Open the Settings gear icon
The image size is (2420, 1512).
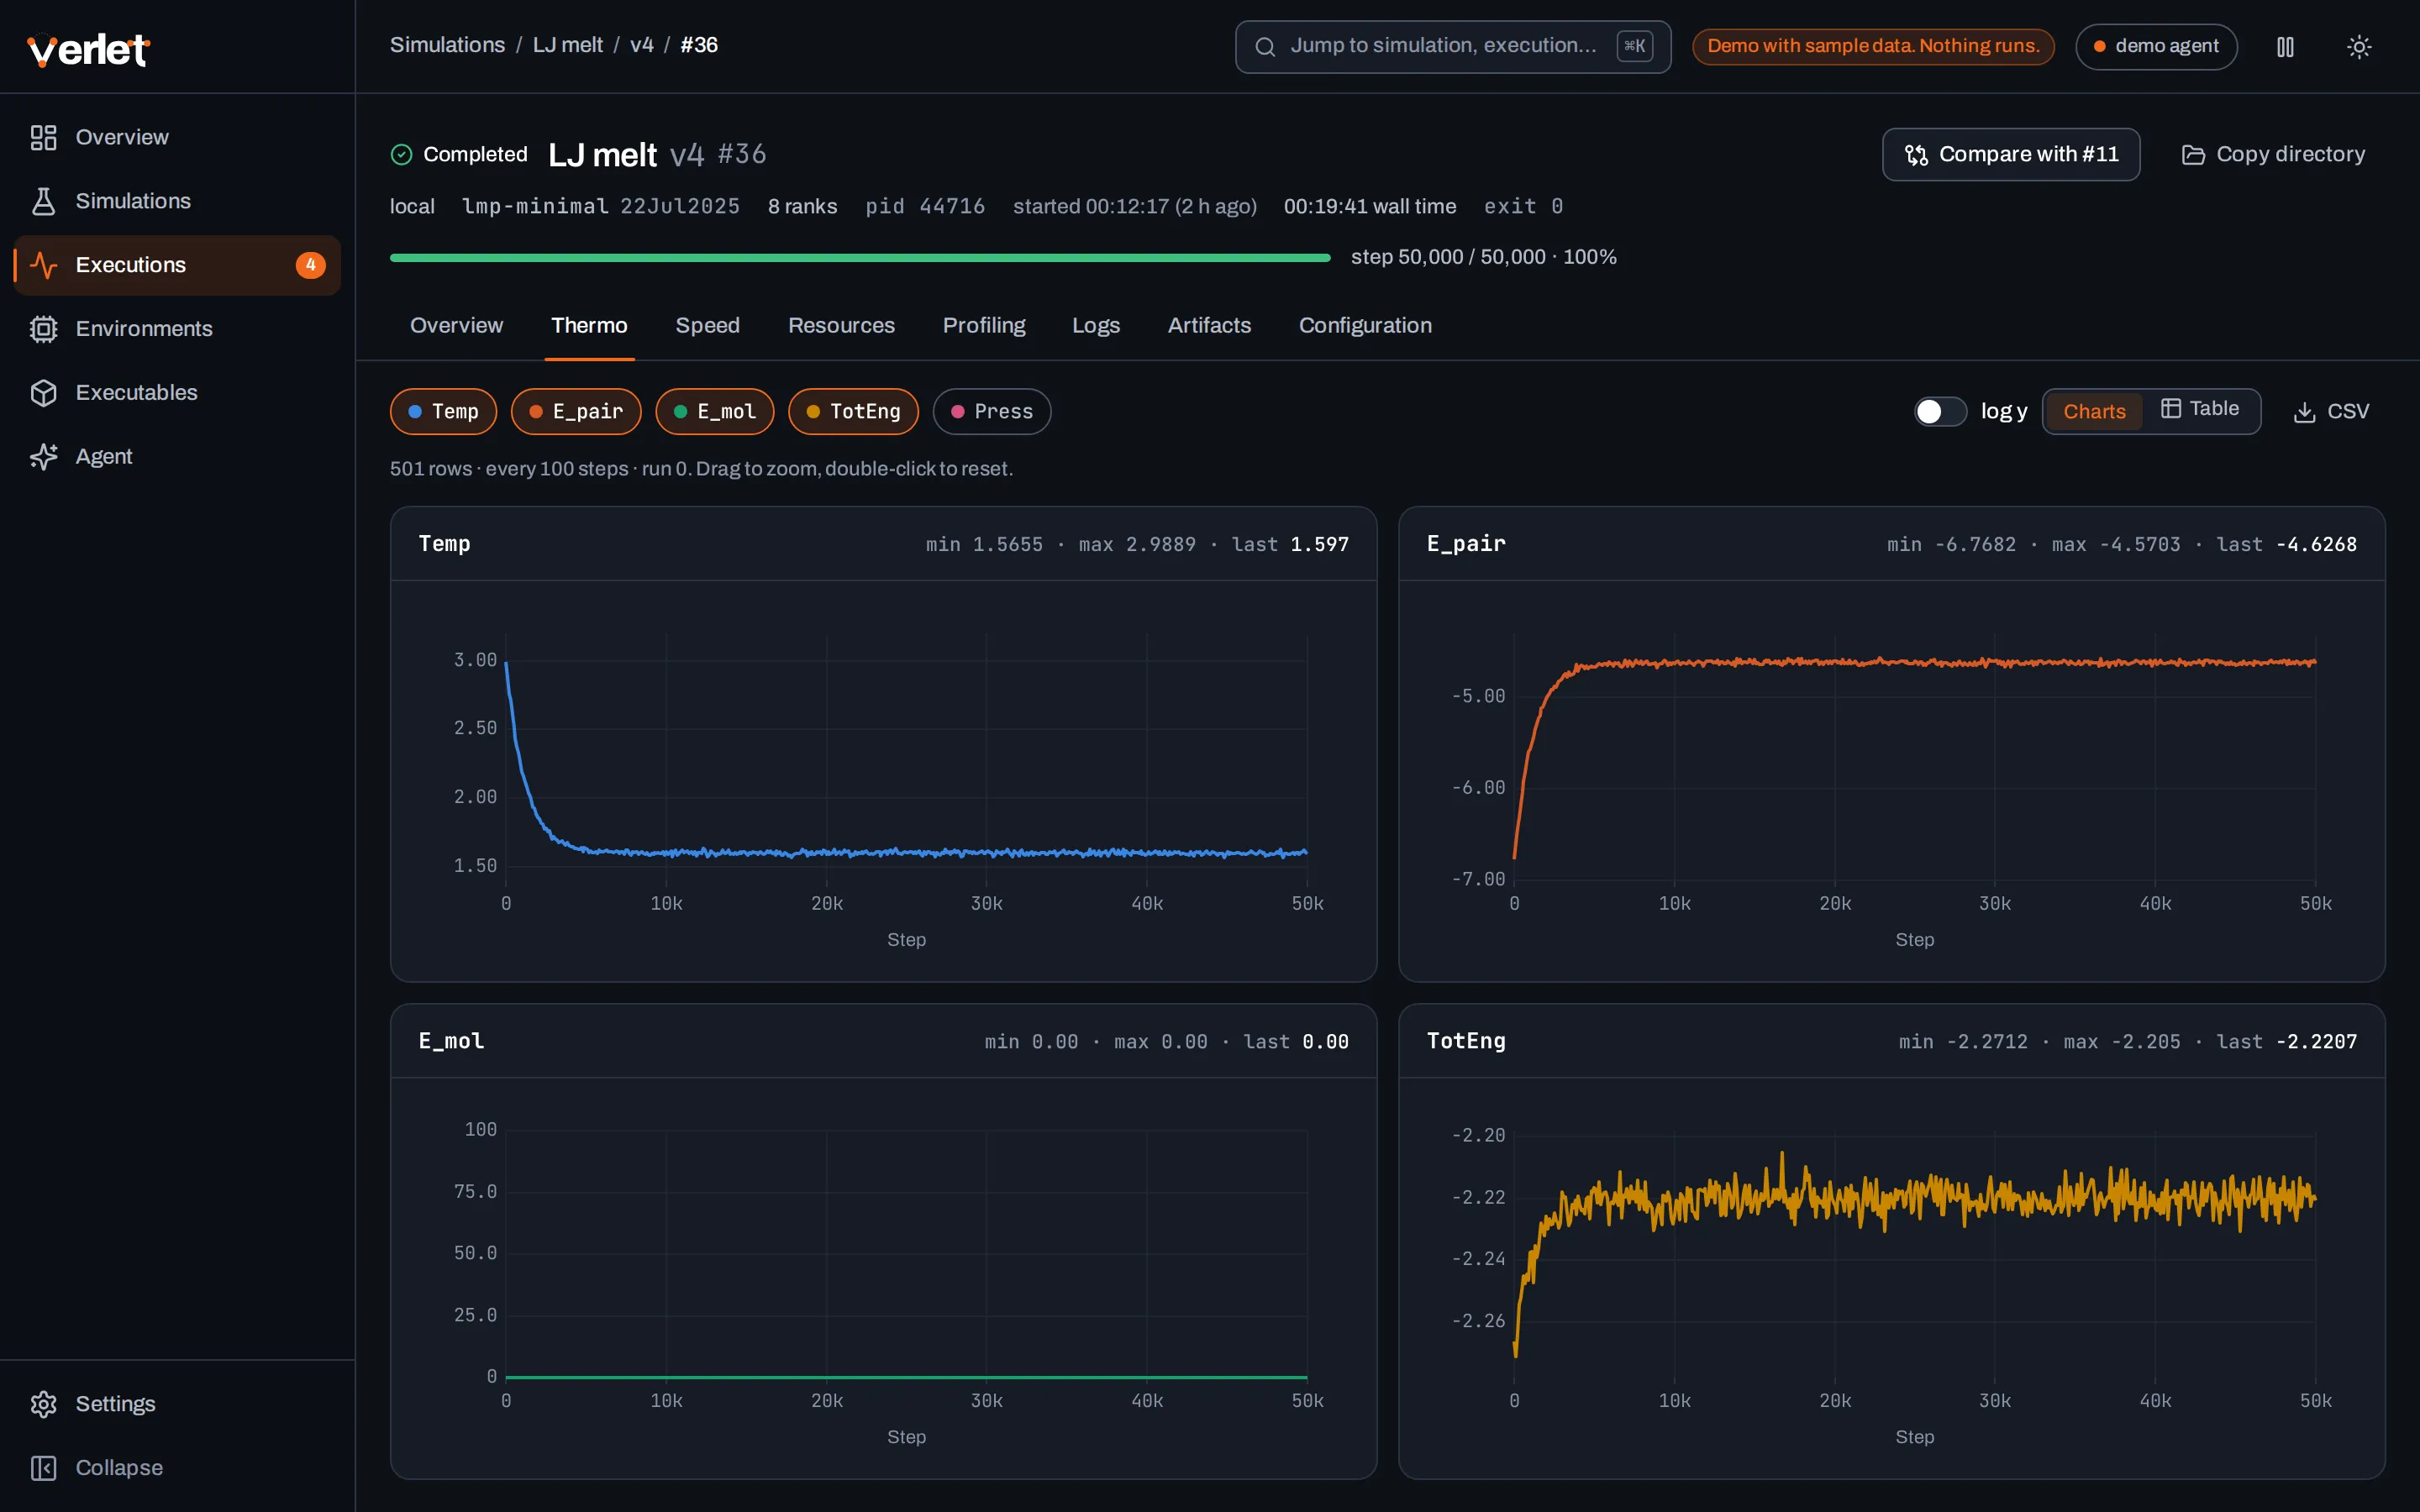[x=43, y=1404]
